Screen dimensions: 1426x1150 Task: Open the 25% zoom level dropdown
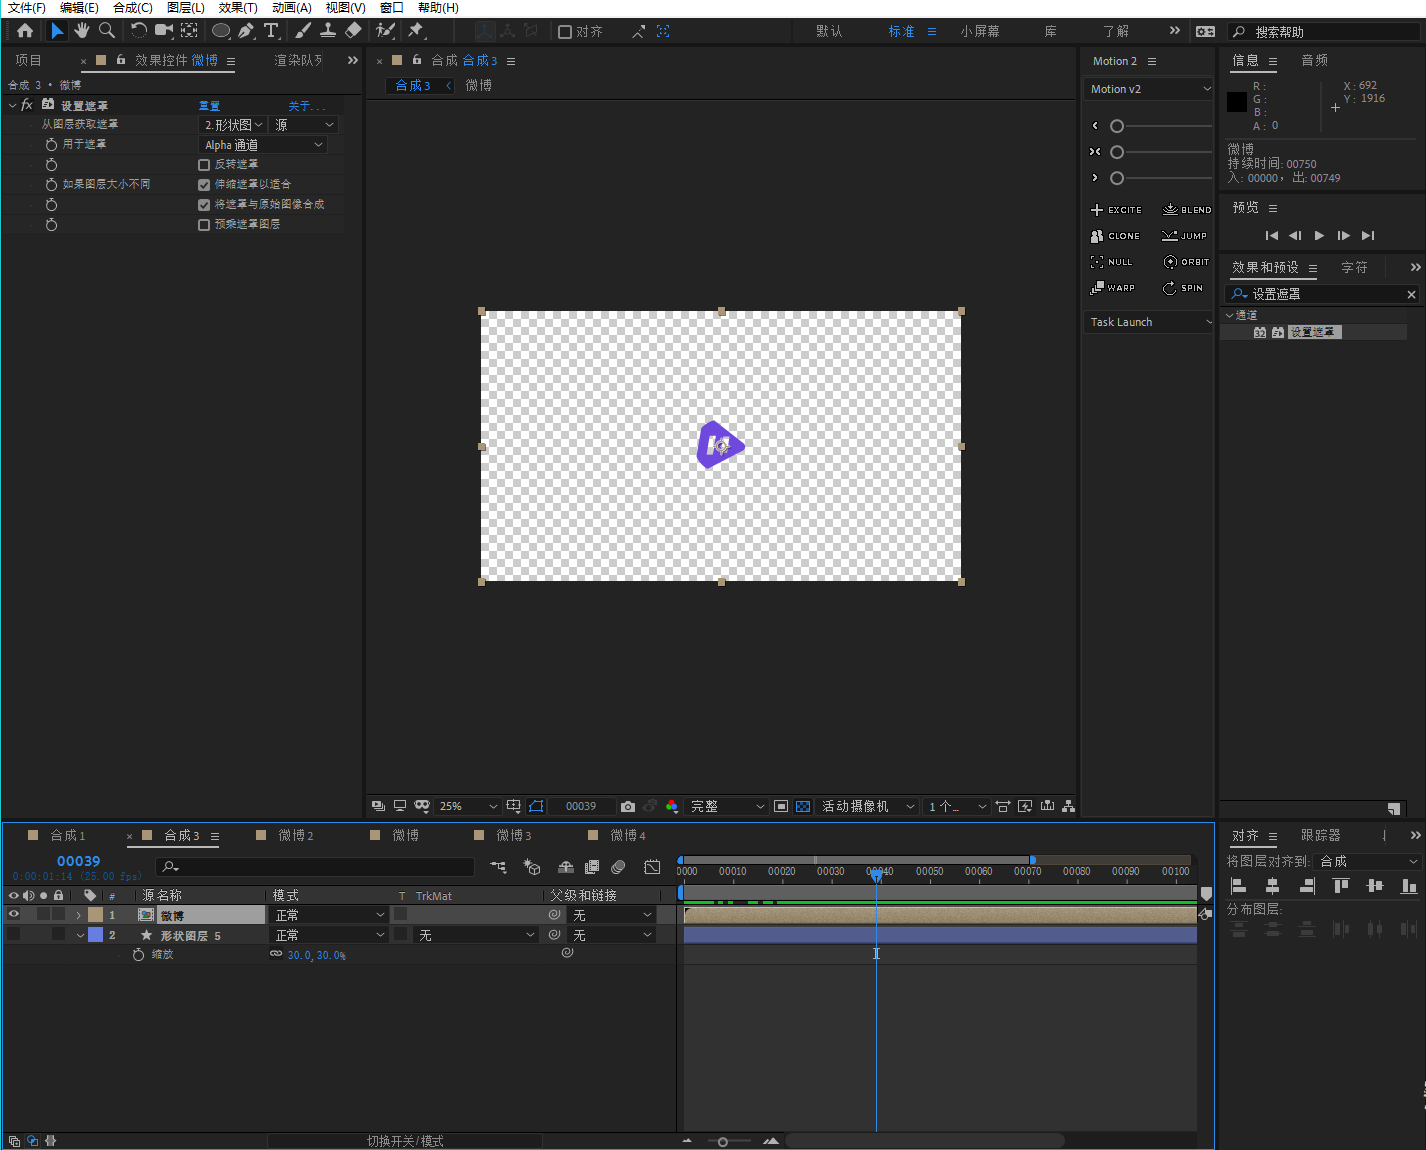[x=468, y=806]
